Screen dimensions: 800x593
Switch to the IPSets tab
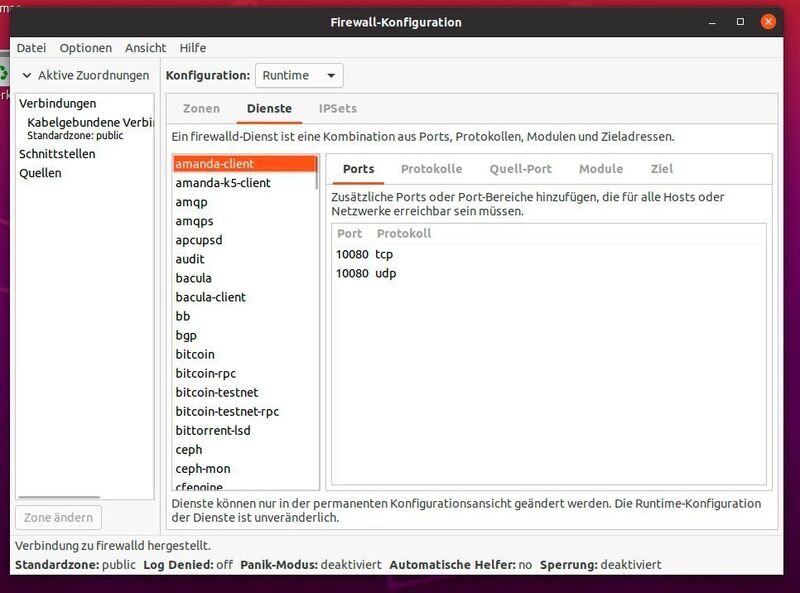pyautogui.click(x=337, y=108)
